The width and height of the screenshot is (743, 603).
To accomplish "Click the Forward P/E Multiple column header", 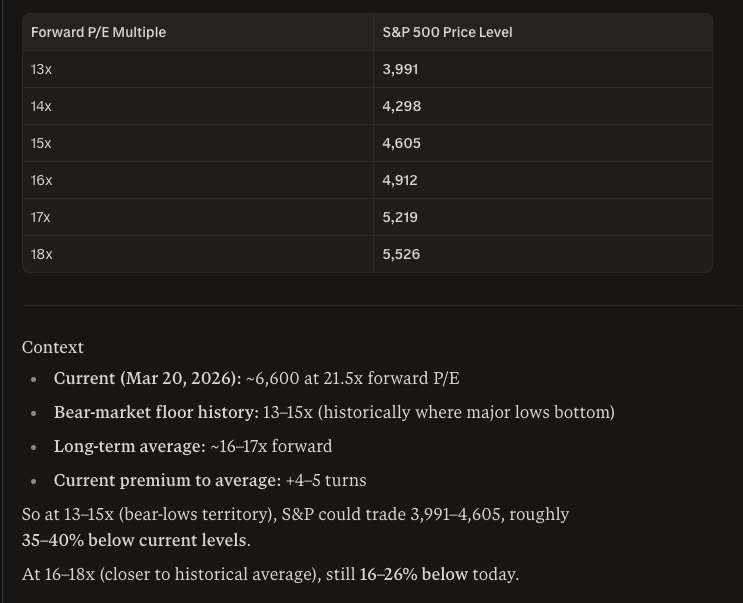I will (x=98, y=32).
